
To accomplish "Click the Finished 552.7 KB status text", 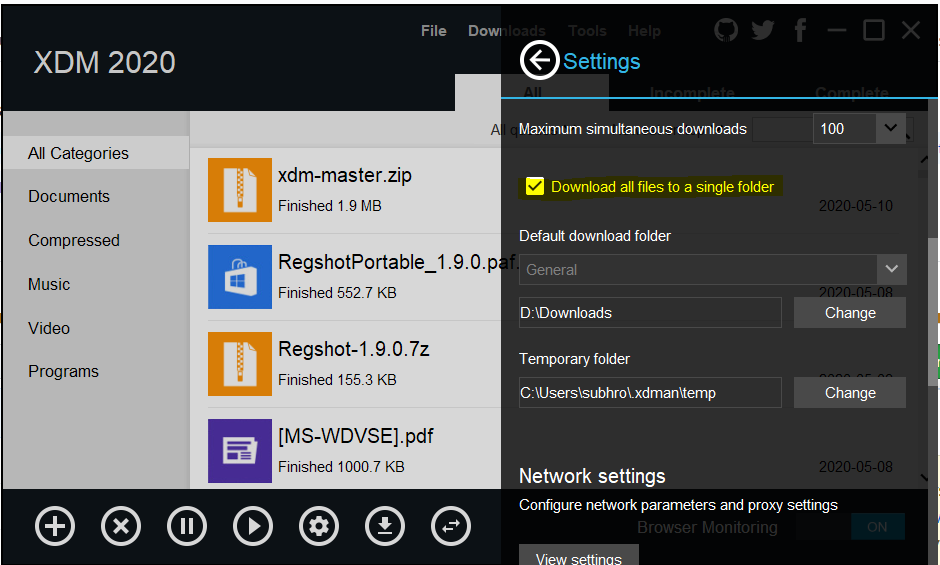I will (x=337, y=293).
